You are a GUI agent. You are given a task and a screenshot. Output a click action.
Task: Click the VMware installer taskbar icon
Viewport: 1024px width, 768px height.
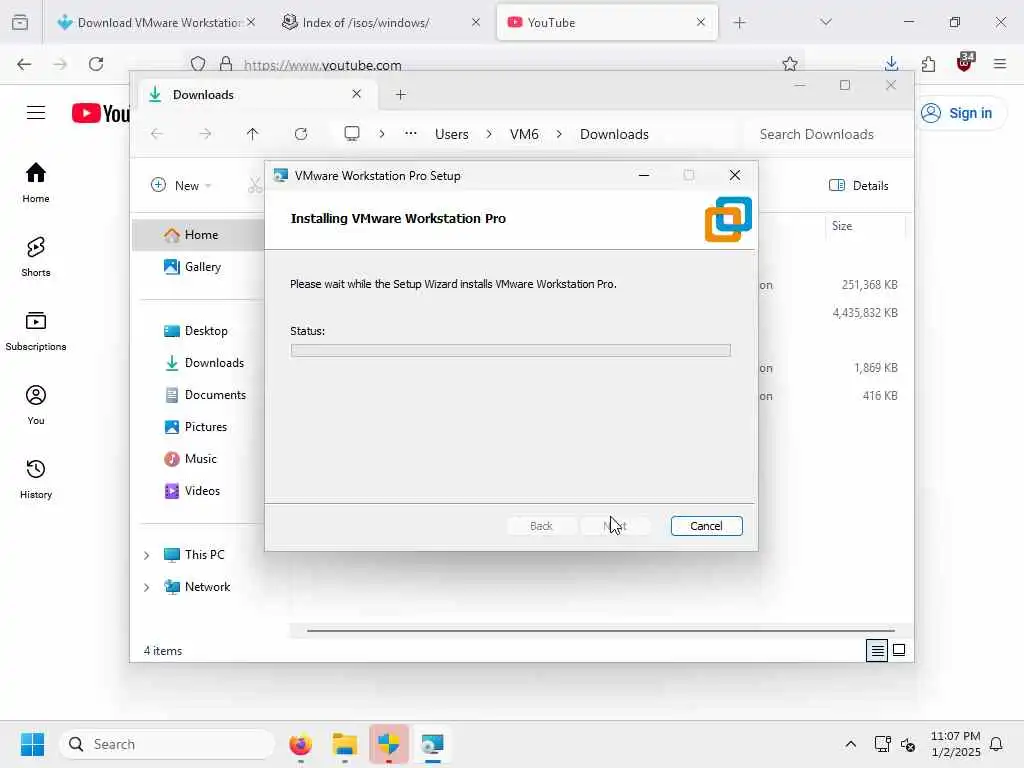point(432,744)
